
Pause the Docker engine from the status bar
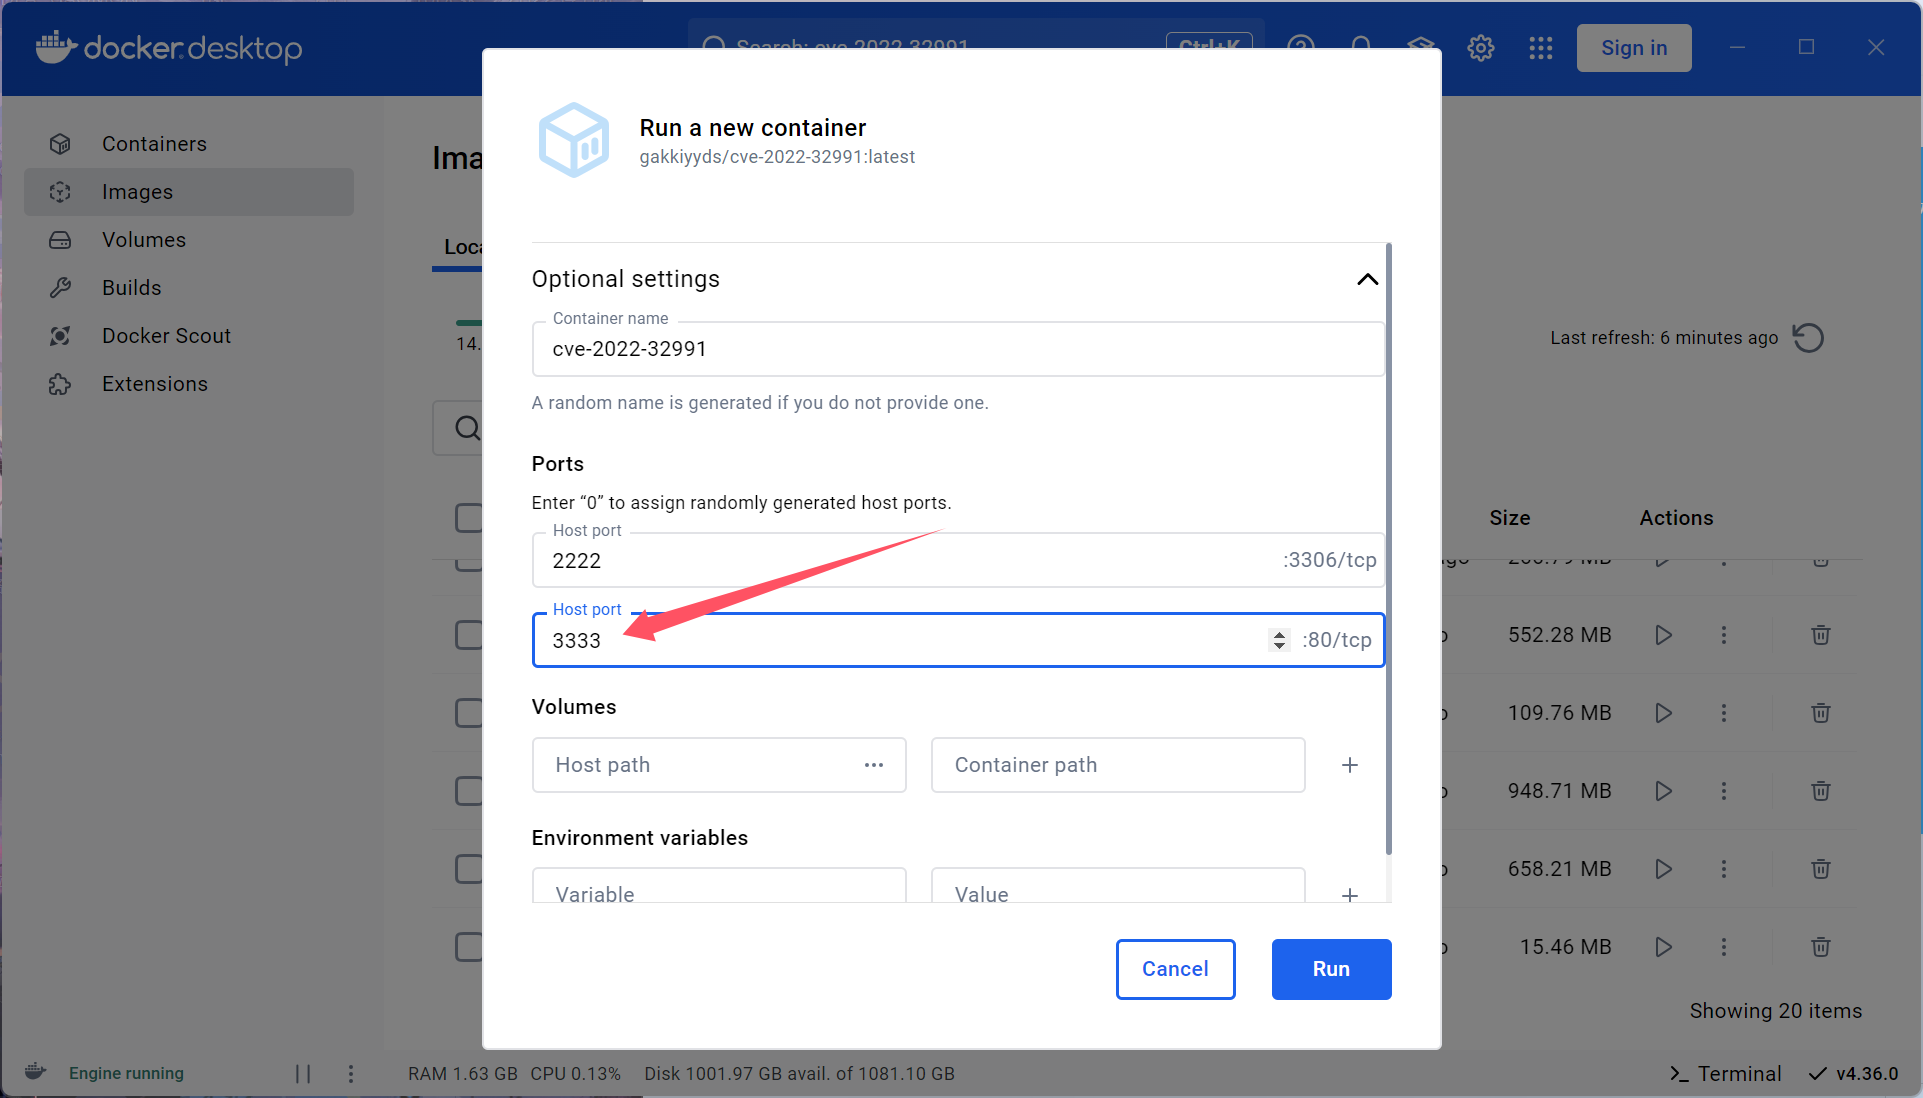(x=303, y=1073)
